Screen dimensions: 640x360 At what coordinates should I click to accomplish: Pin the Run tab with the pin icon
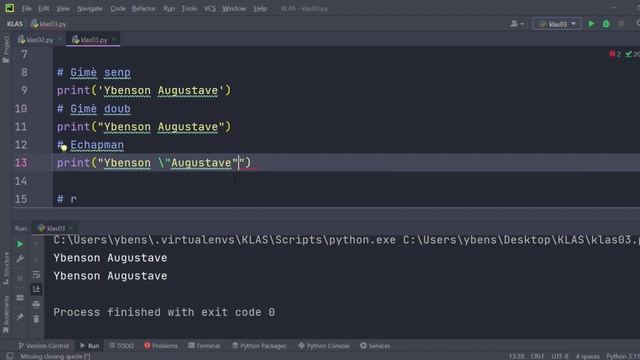(20, 317)
